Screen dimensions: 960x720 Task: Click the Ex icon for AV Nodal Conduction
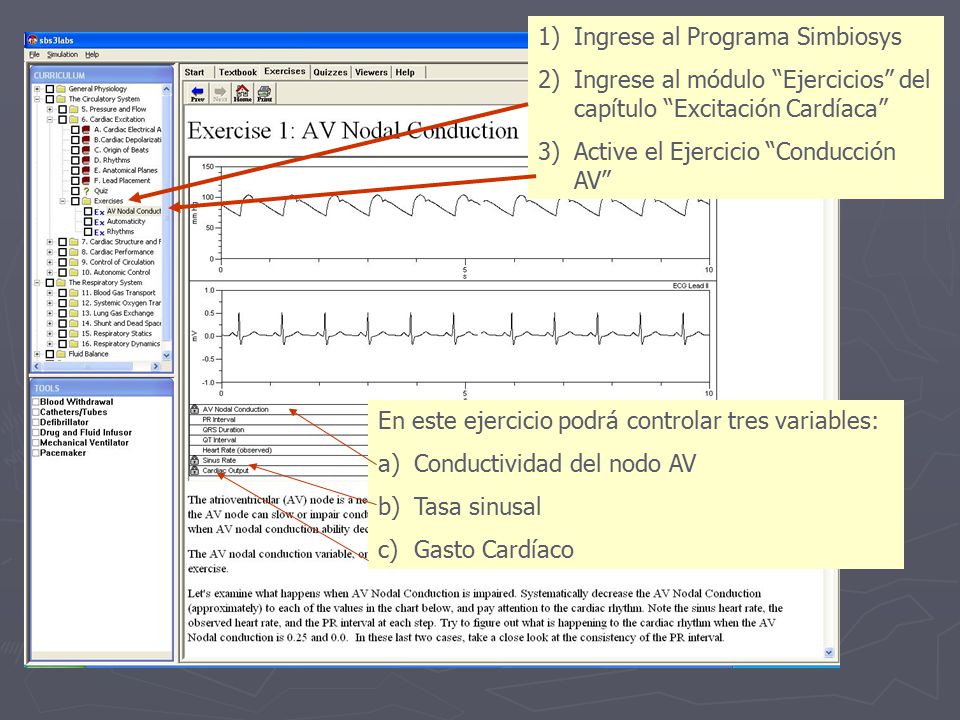pyautogui.click(x=99, y=212)
